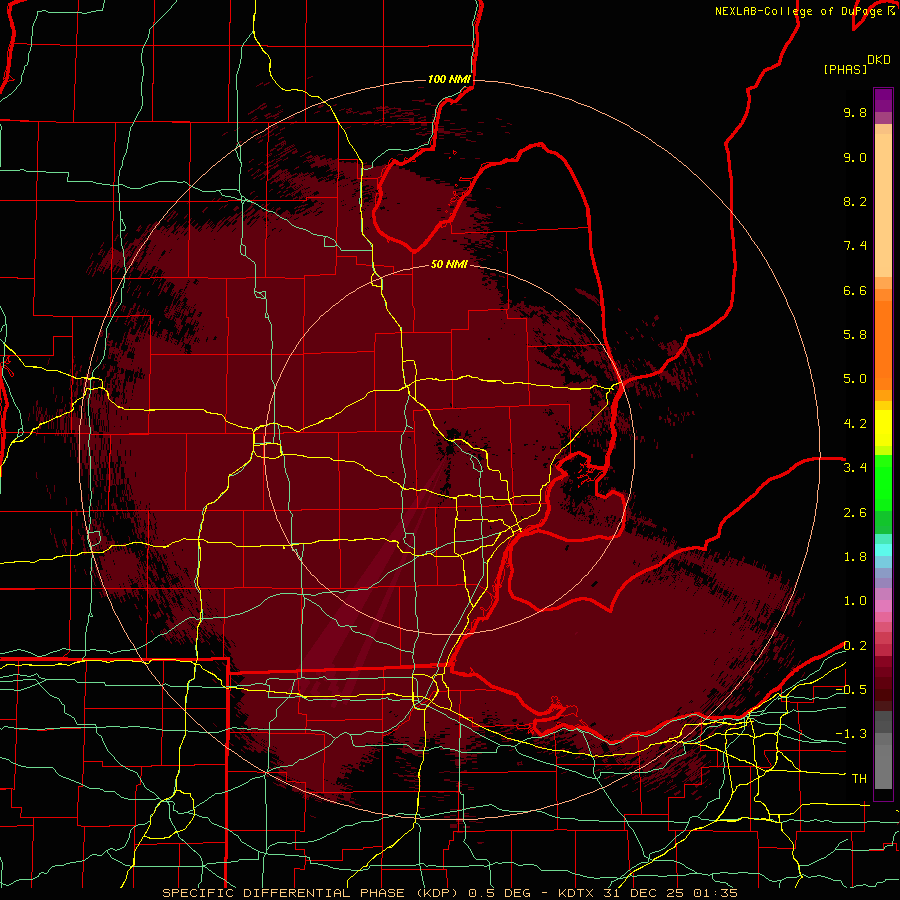Pick the purple swatch at the legend top

(x=883, y=100)
